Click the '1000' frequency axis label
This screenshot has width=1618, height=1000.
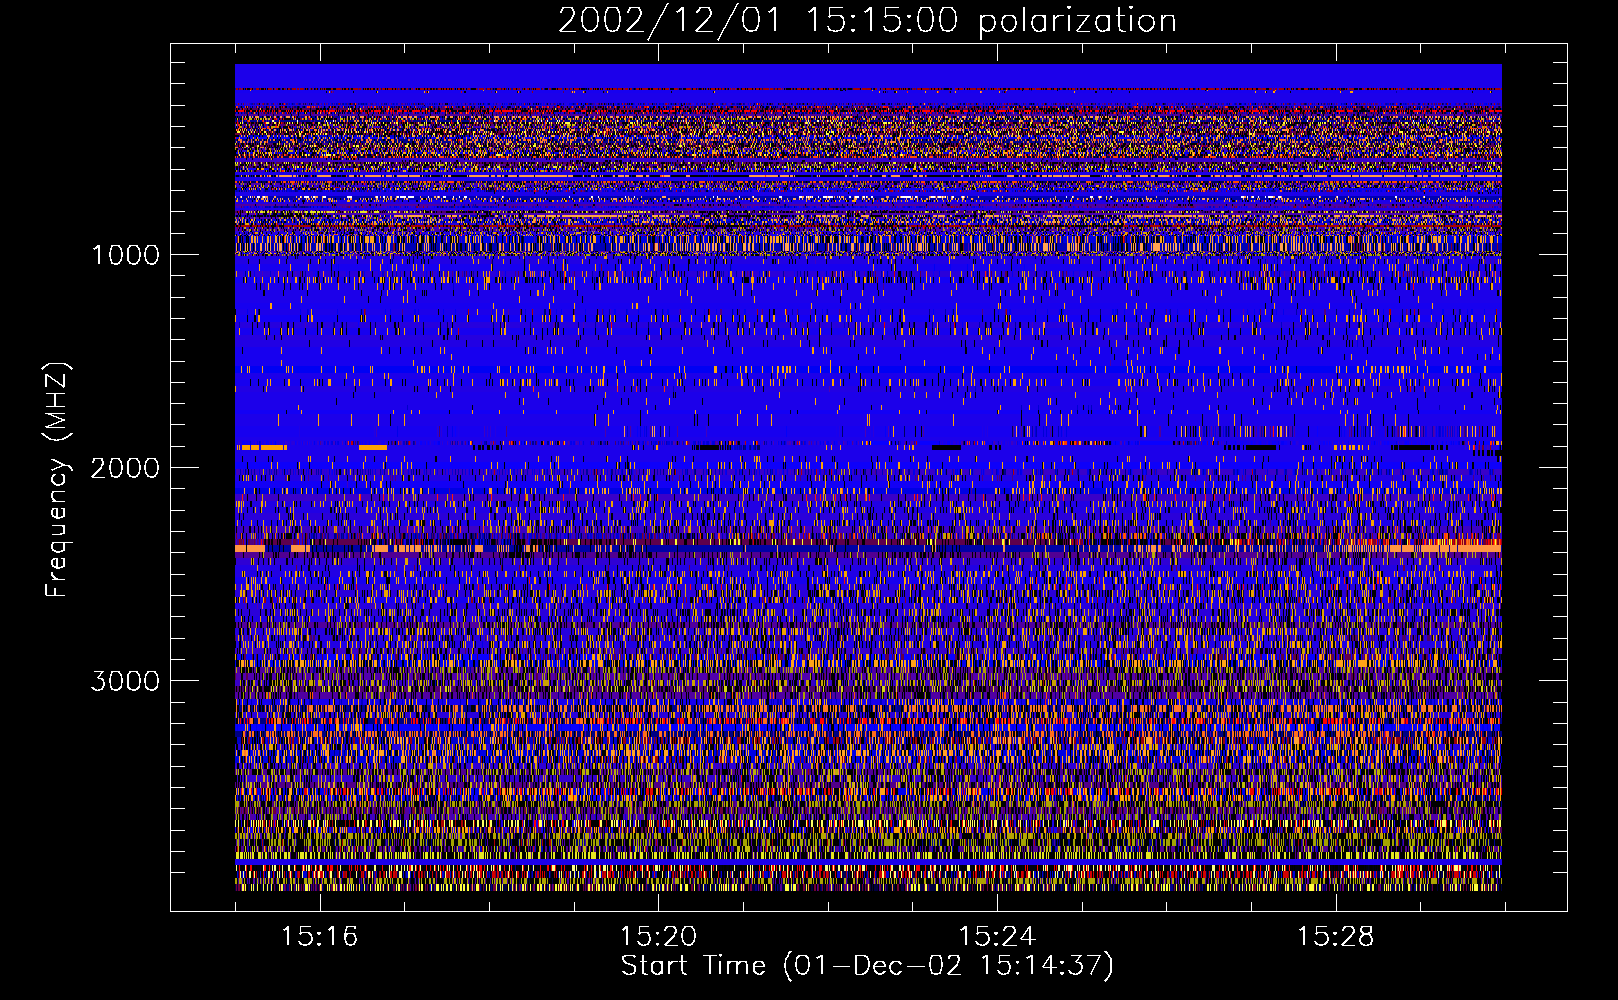[x=125, y=255]
